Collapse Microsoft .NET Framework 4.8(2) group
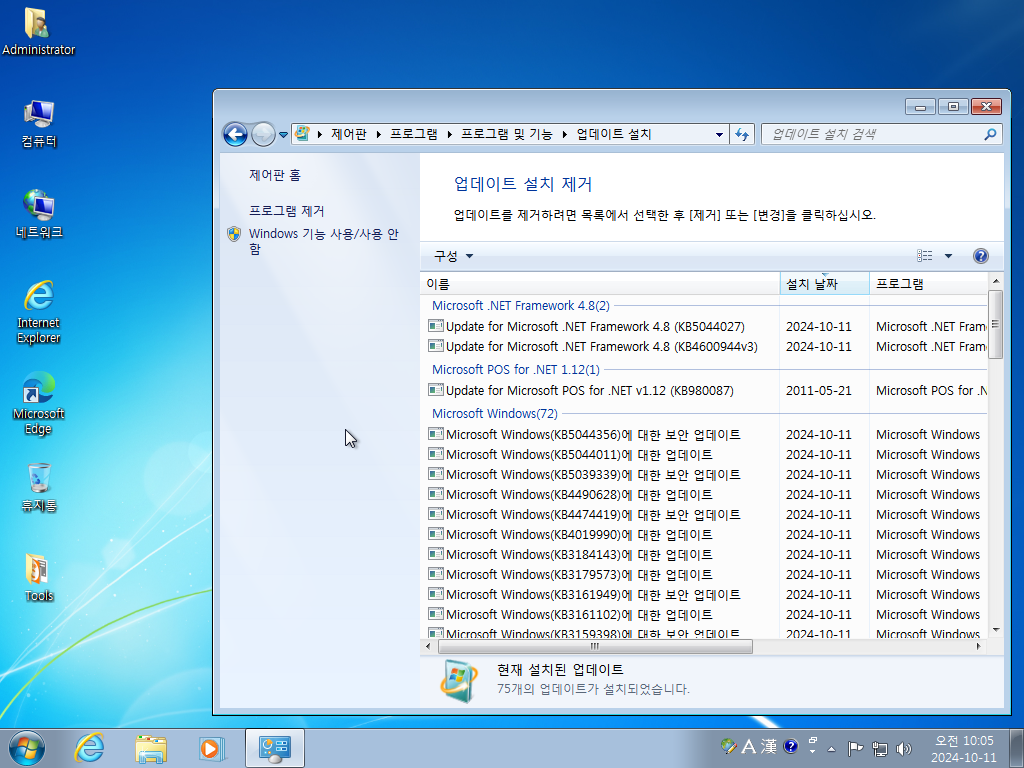Screen dimensions: 1024x768 (x=520, y=306)
